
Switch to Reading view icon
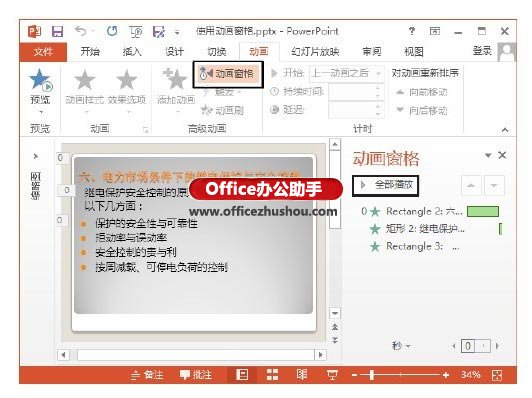click(x=302, y=375)
